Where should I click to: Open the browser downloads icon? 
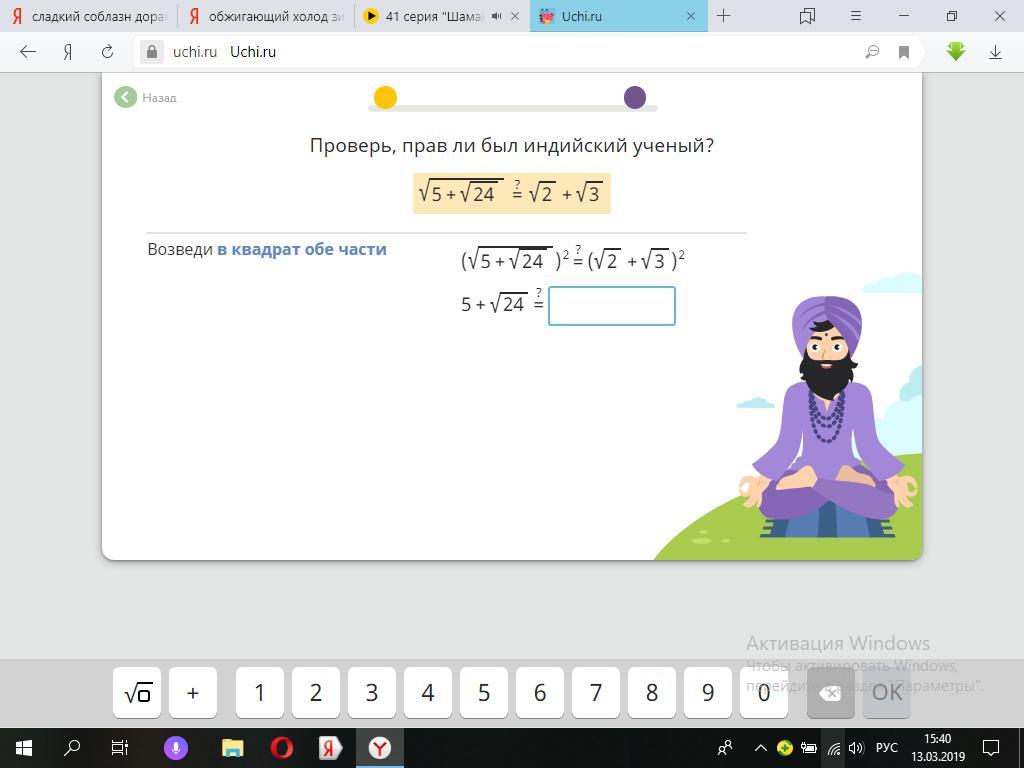coord(995,52)
